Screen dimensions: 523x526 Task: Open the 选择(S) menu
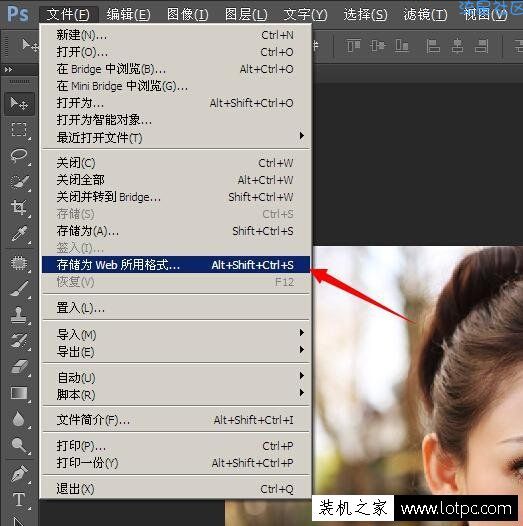click(x=365, y=14)
